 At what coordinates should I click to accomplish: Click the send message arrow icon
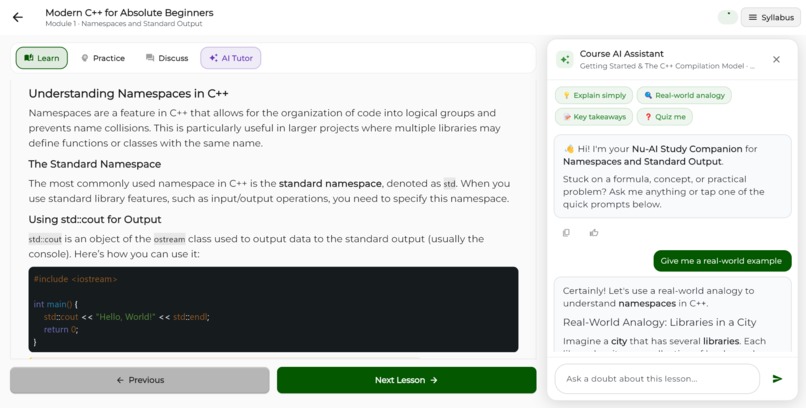click(777, 379)
